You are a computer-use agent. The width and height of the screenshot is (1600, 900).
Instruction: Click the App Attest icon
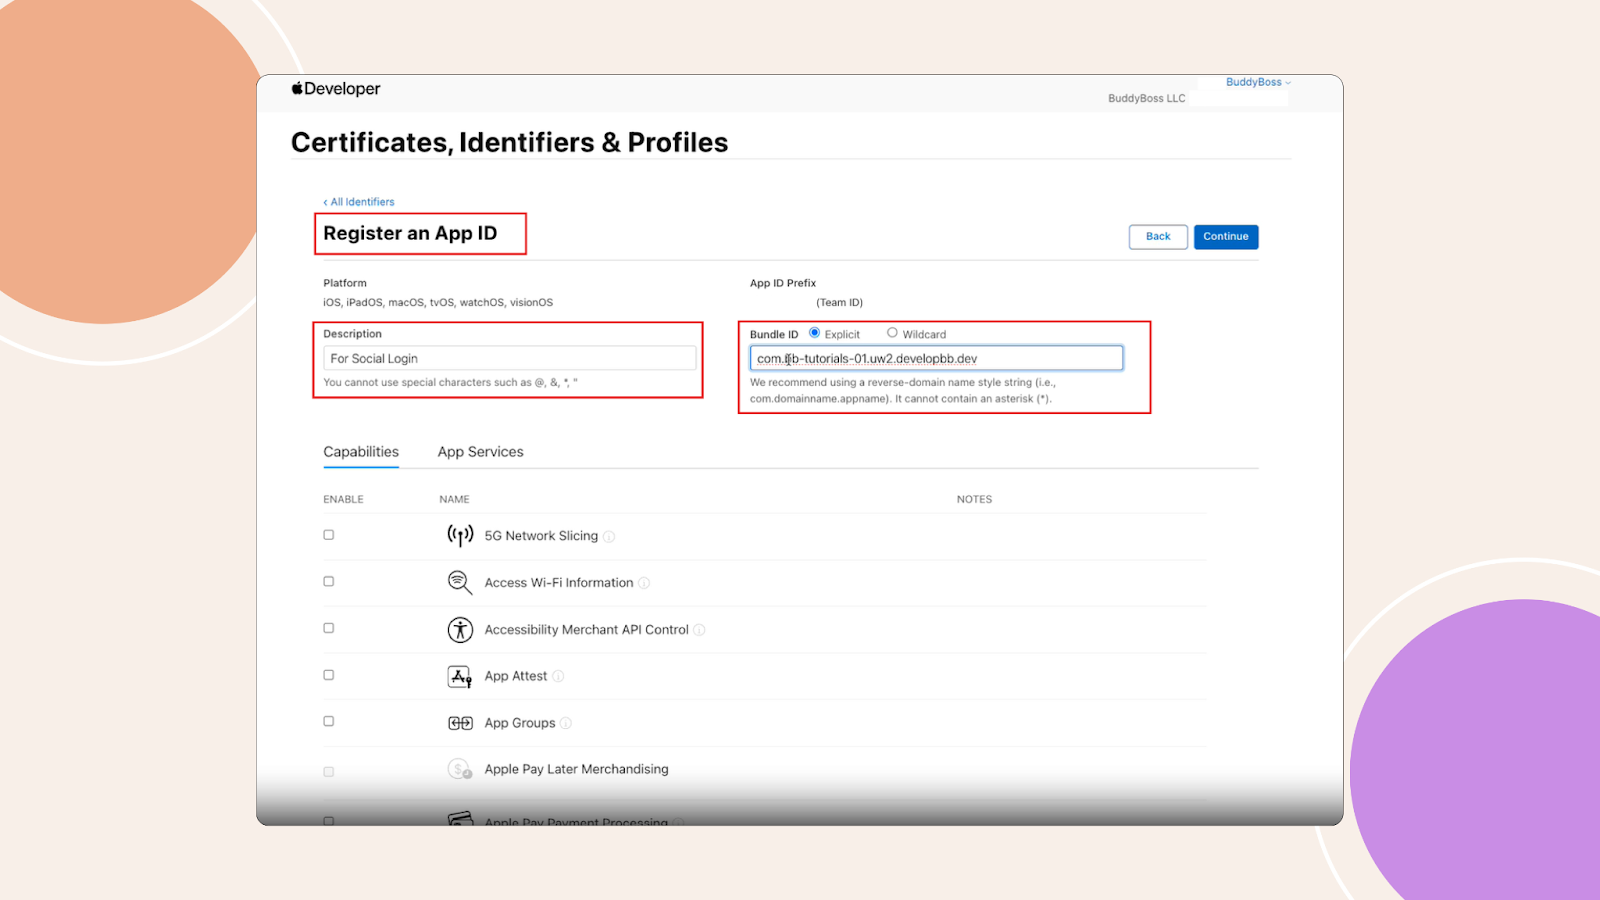tap(460, 677)
